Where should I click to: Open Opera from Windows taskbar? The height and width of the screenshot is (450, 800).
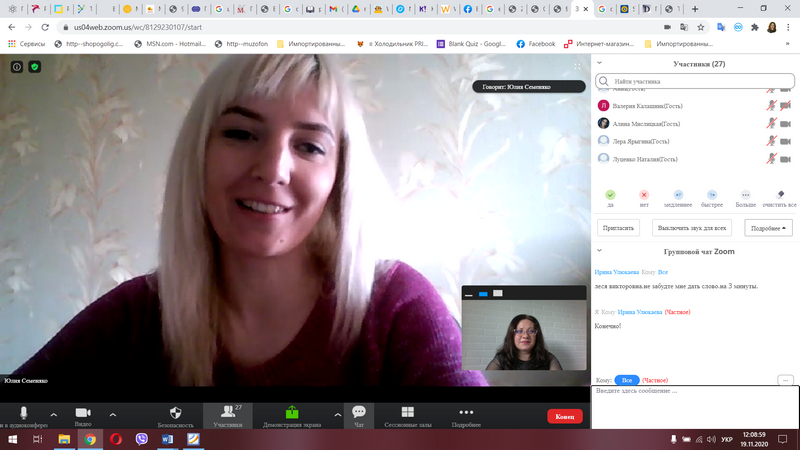[x=116, y=439]
